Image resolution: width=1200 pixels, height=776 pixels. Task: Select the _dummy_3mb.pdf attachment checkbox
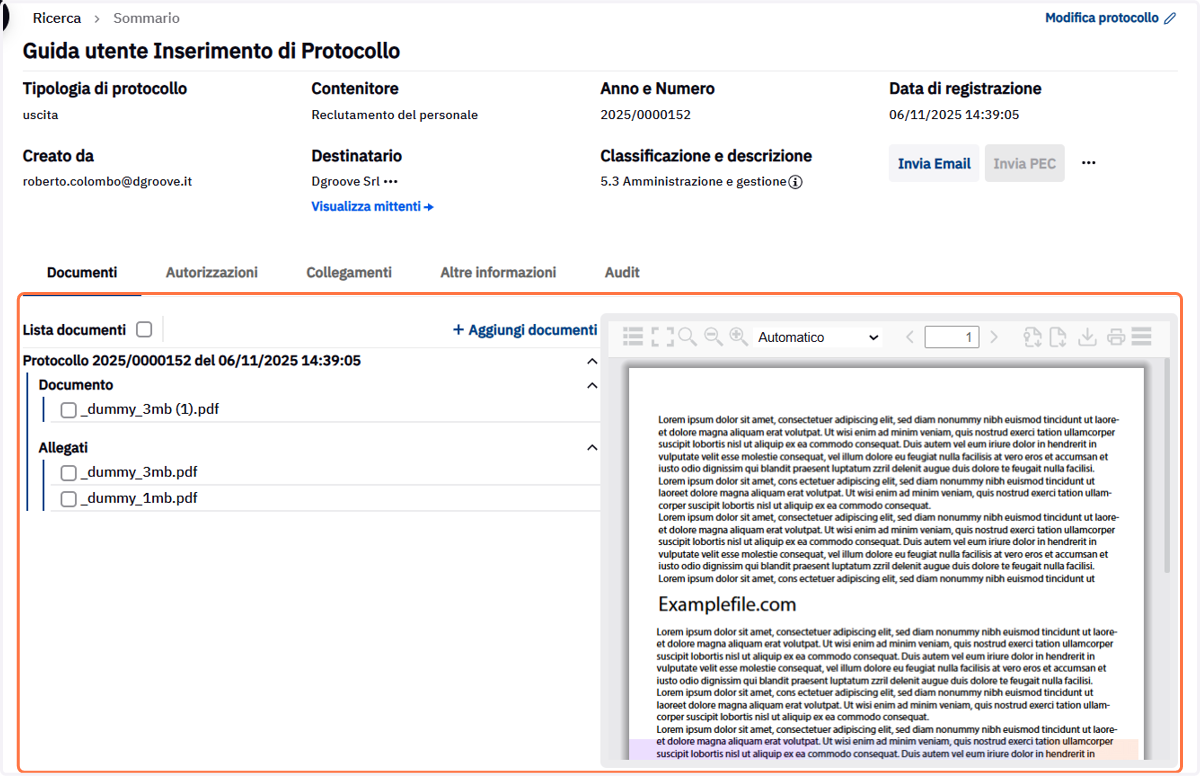[x=69, y=473]
